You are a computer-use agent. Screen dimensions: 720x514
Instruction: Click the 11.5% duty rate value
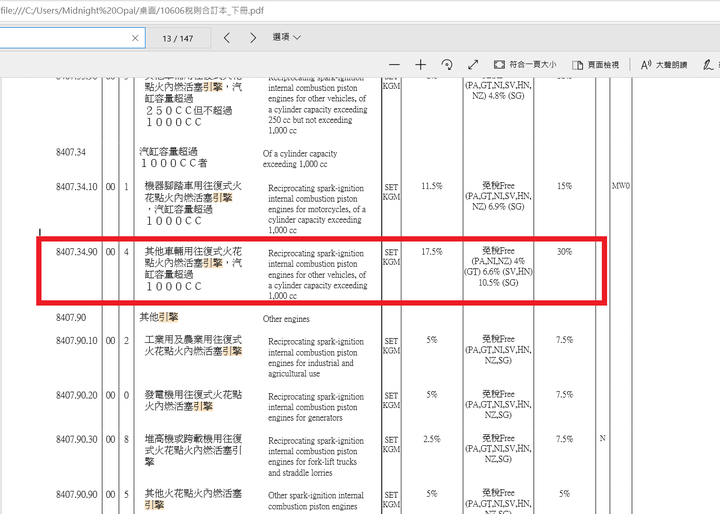click(x=432, y=186)
